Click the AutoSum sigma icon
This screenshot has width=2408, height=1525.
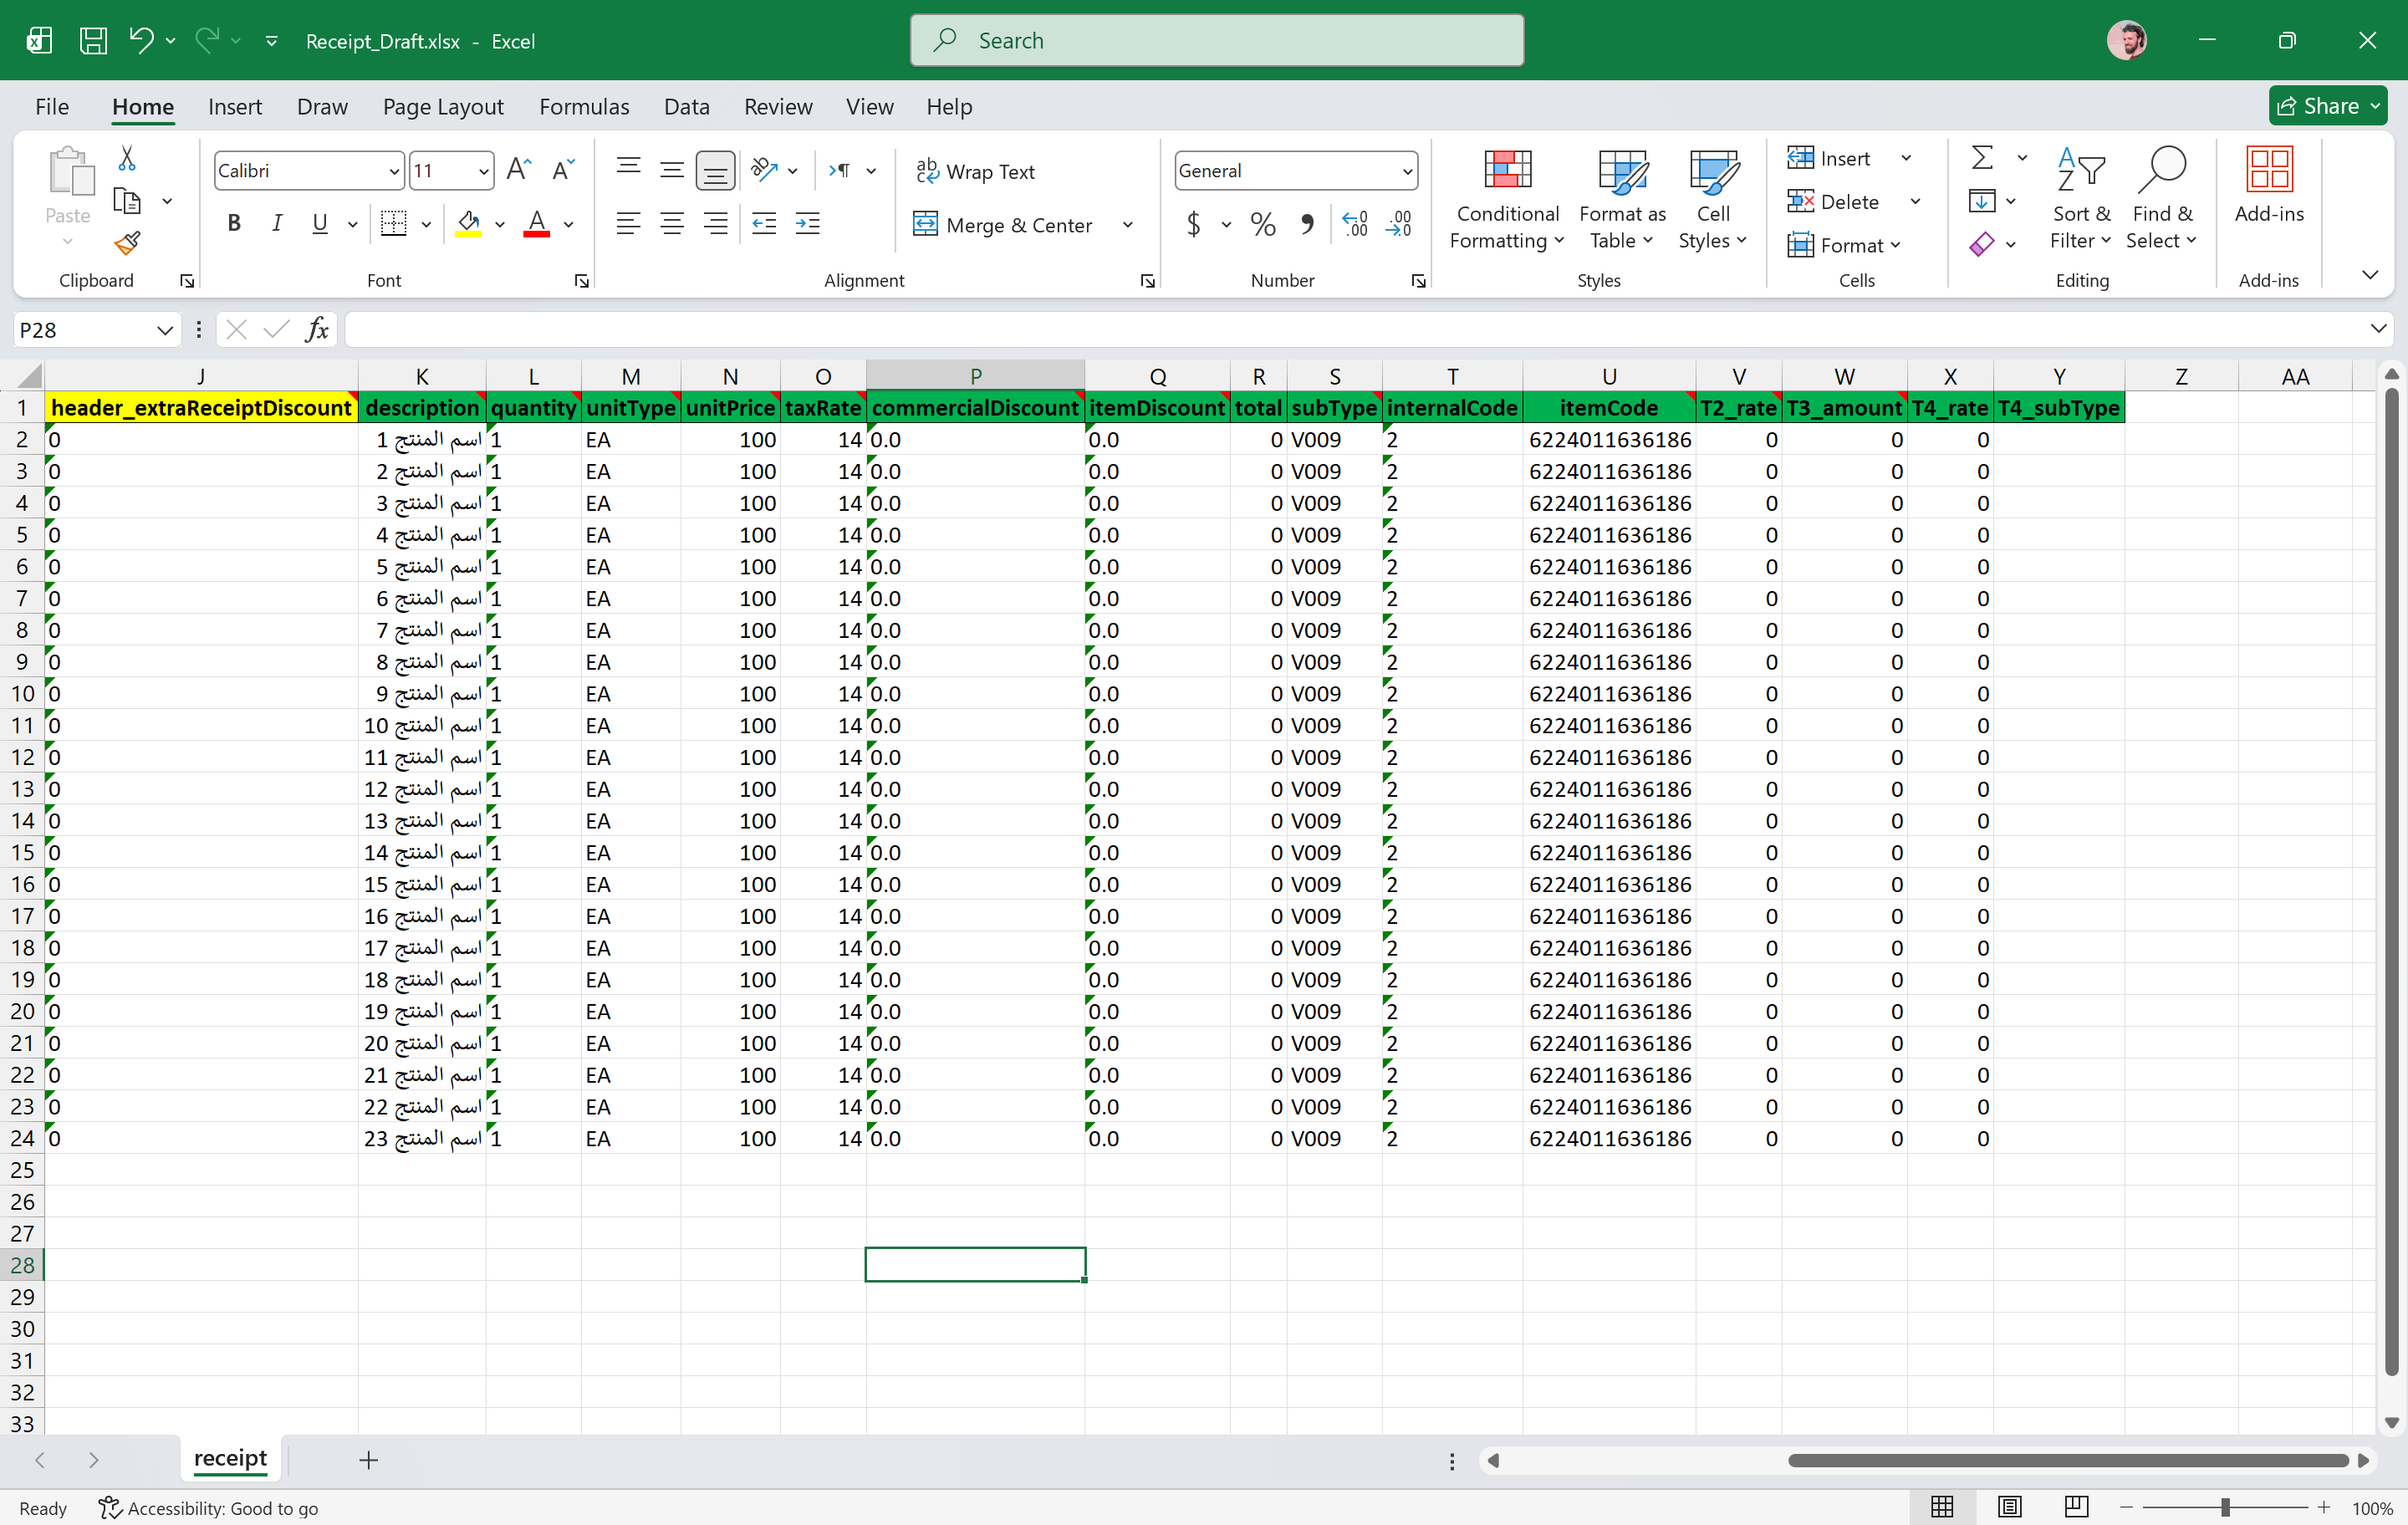[1981, 158]
